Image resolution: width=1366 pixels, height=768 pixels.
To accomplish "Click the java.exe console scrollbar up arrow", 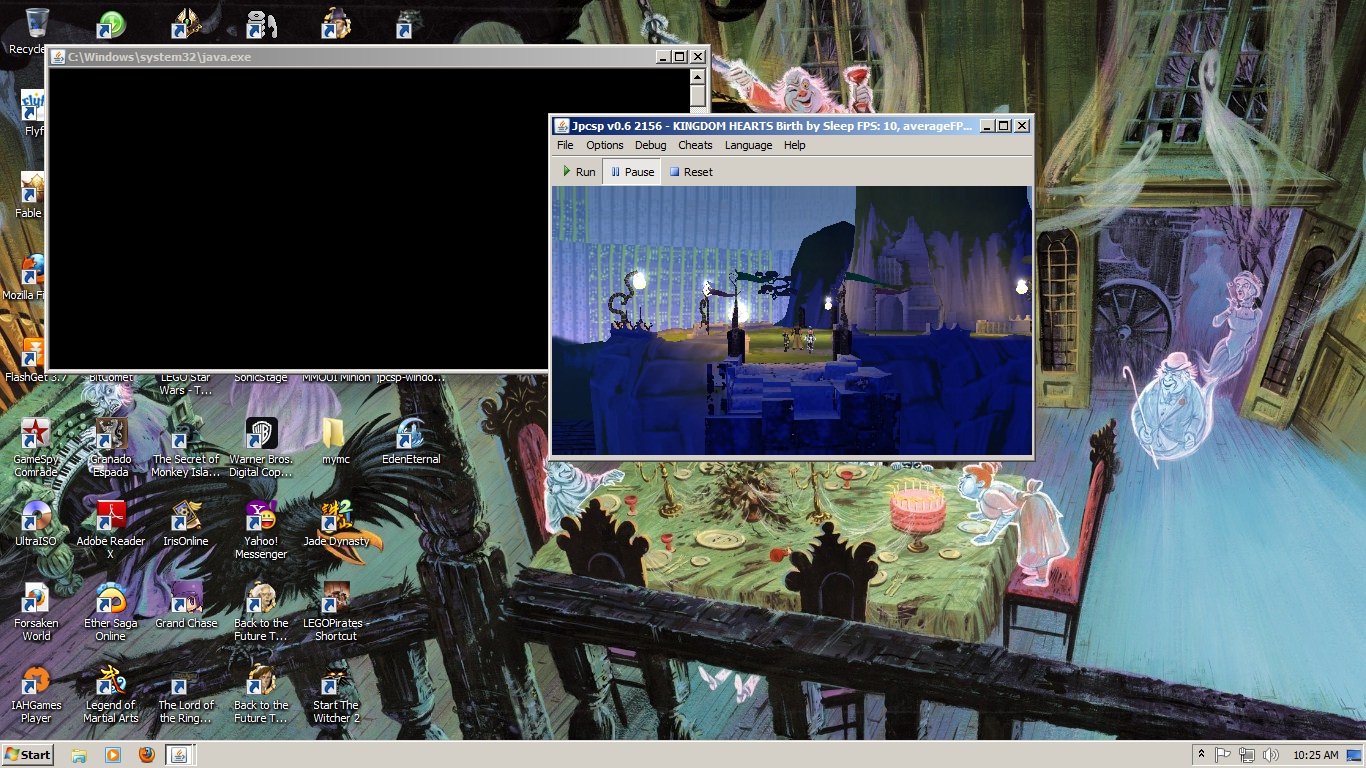I will [697, 77].
